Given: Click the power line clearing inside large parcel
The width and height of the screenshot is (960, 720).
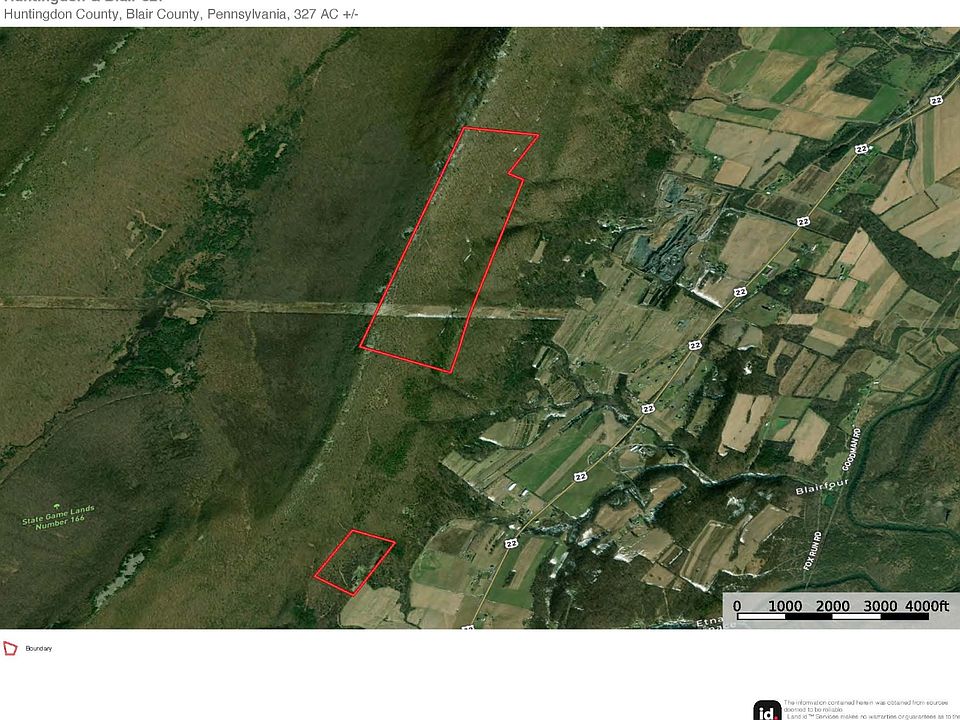Looking at the screenshot, I should tap(426, 311).
